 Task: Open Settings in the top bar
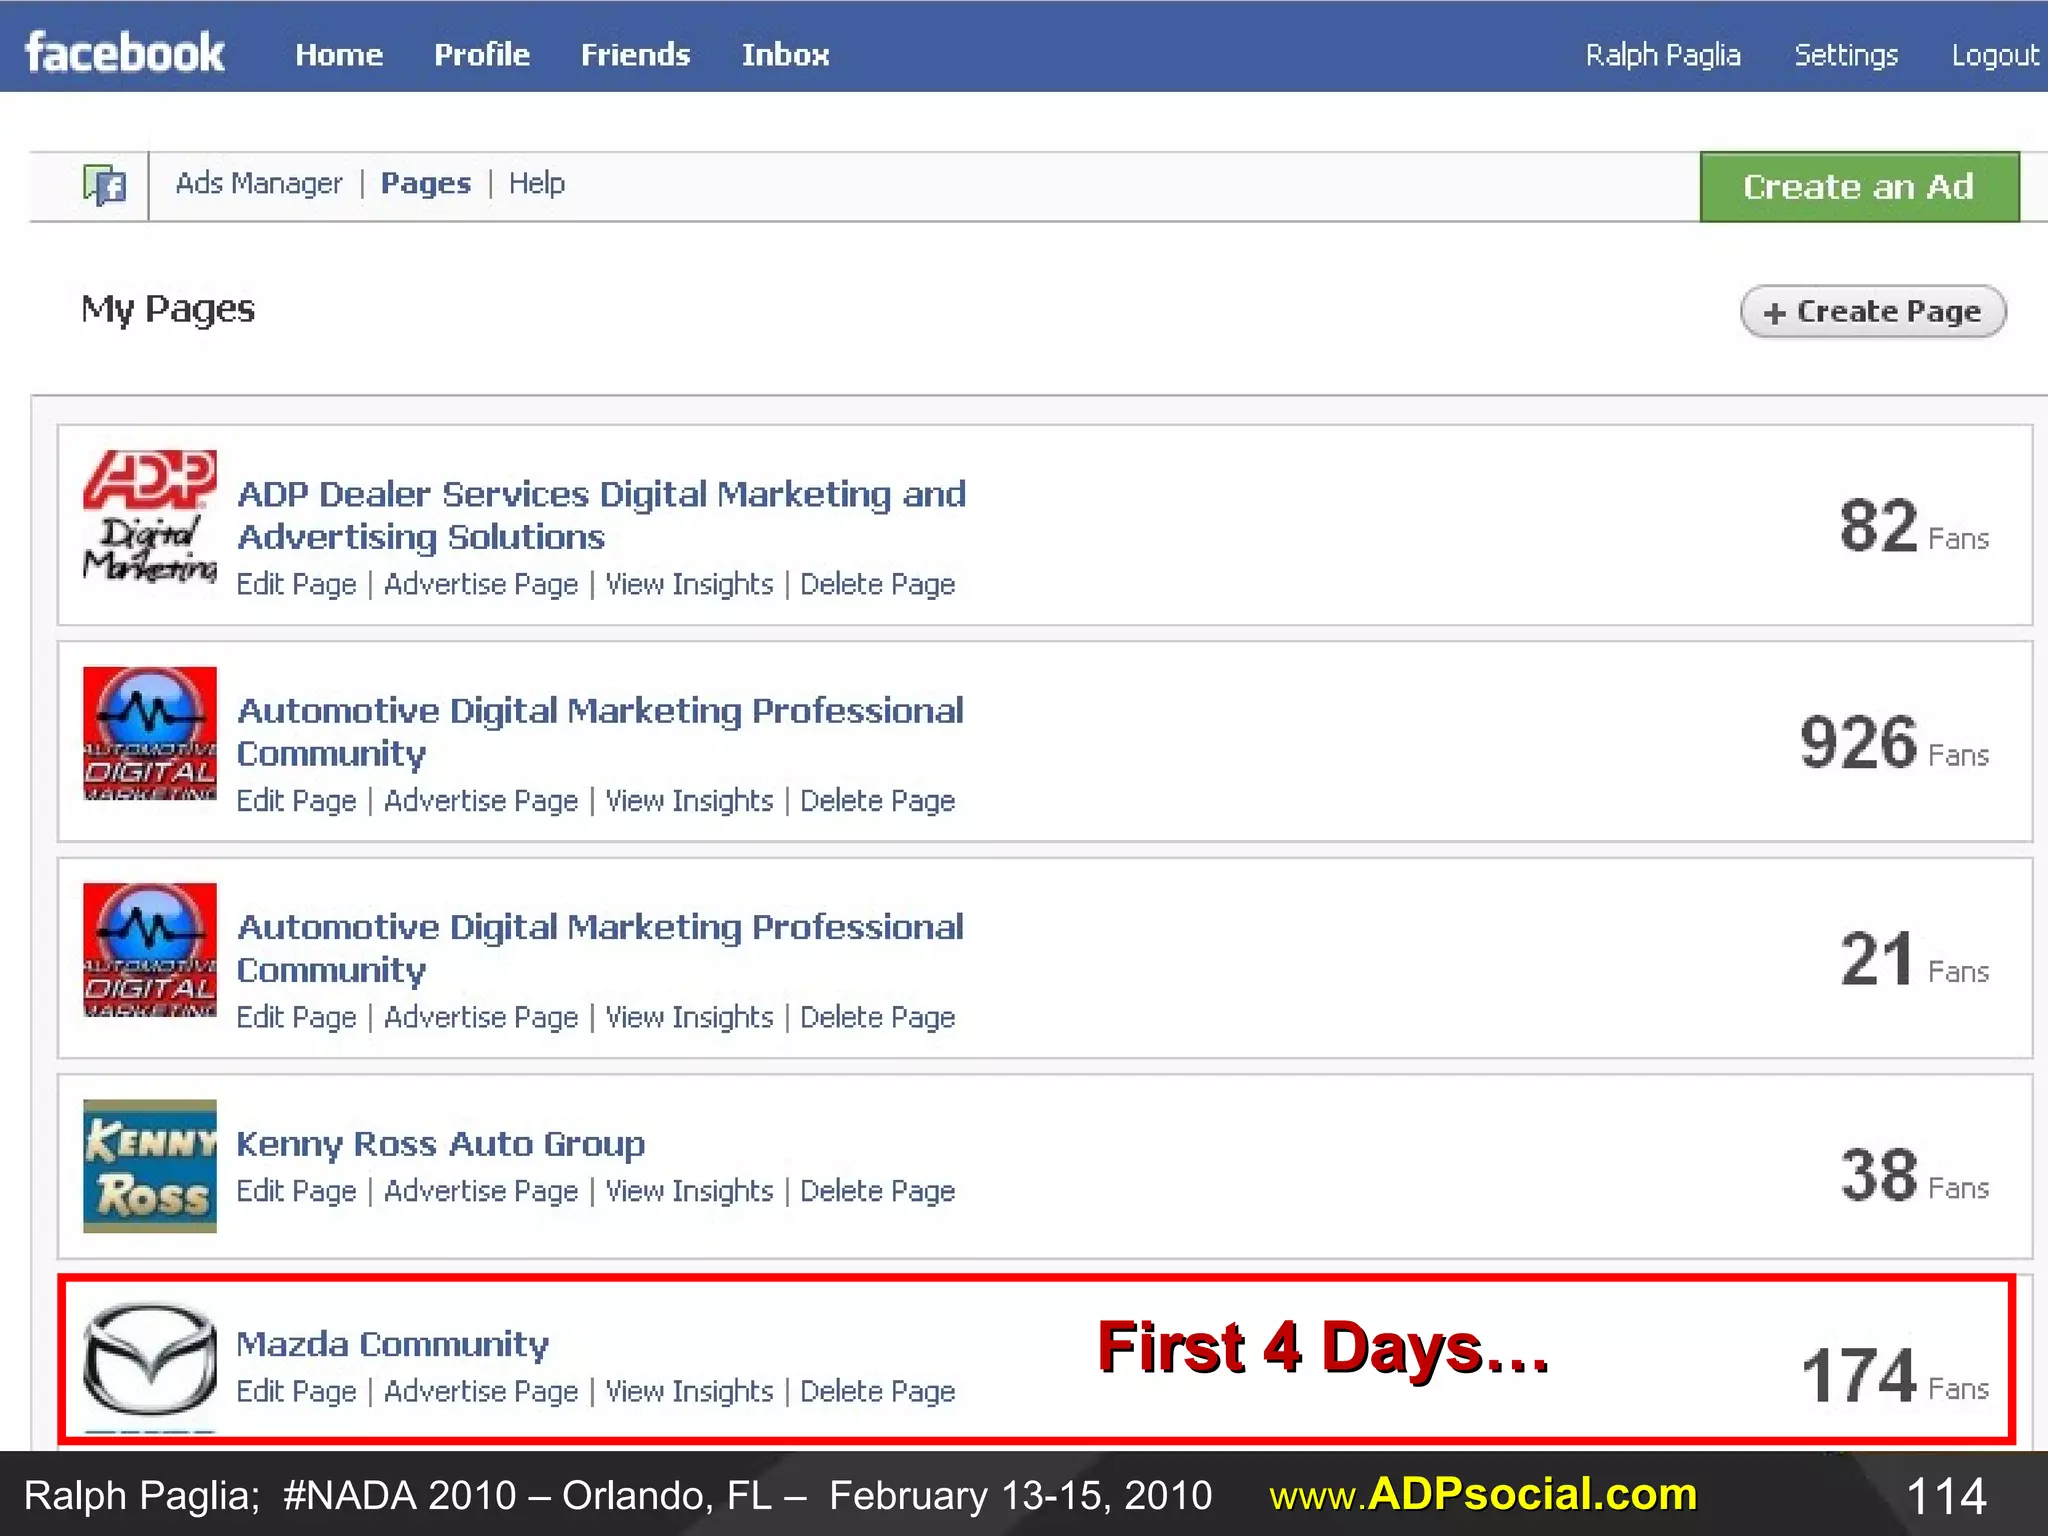coord(1846,55)
